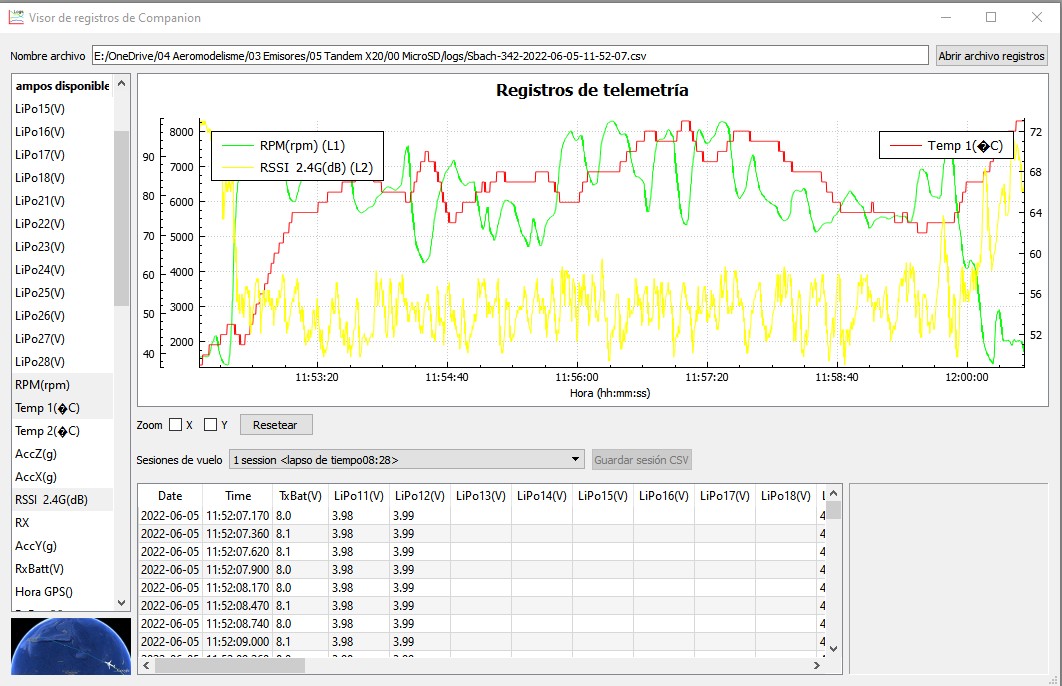This screenshot has width=1062, height=686.
Task: Select Temp 2 field in the list
Action: (47, 431)
